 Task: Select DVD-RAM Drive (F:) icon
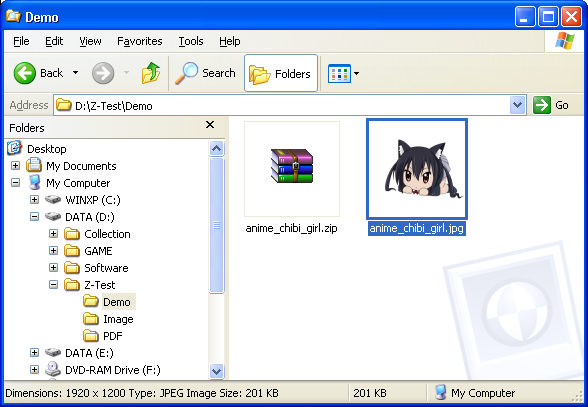point(53,369)
